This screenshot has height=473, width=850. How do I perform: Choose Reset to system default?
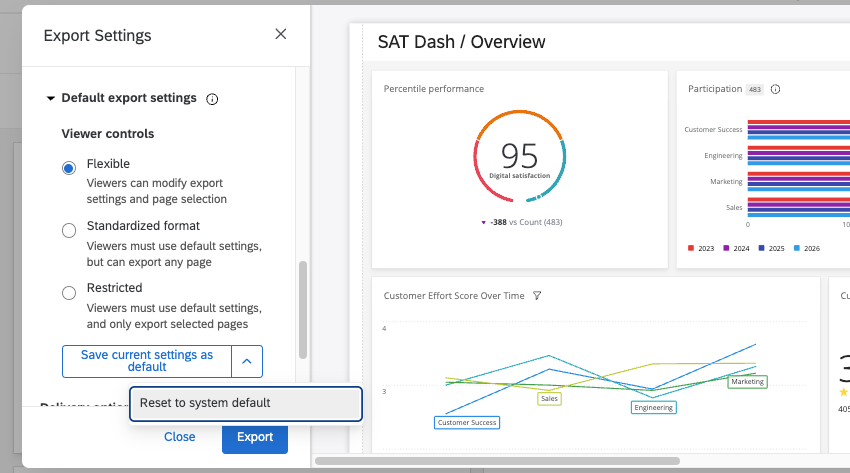pyautogui.click(x=246, y=403)
